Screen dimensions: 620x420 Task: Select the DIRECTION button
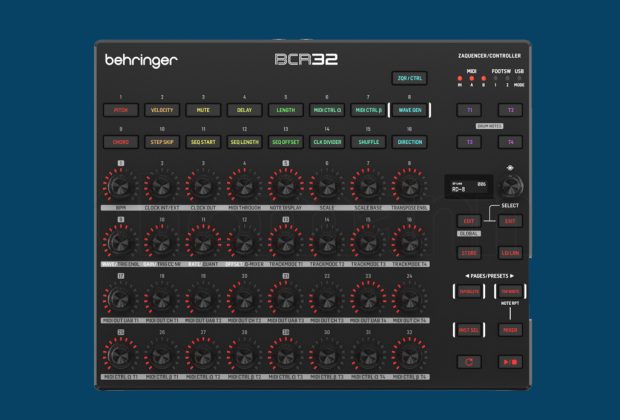coord(410,142)
